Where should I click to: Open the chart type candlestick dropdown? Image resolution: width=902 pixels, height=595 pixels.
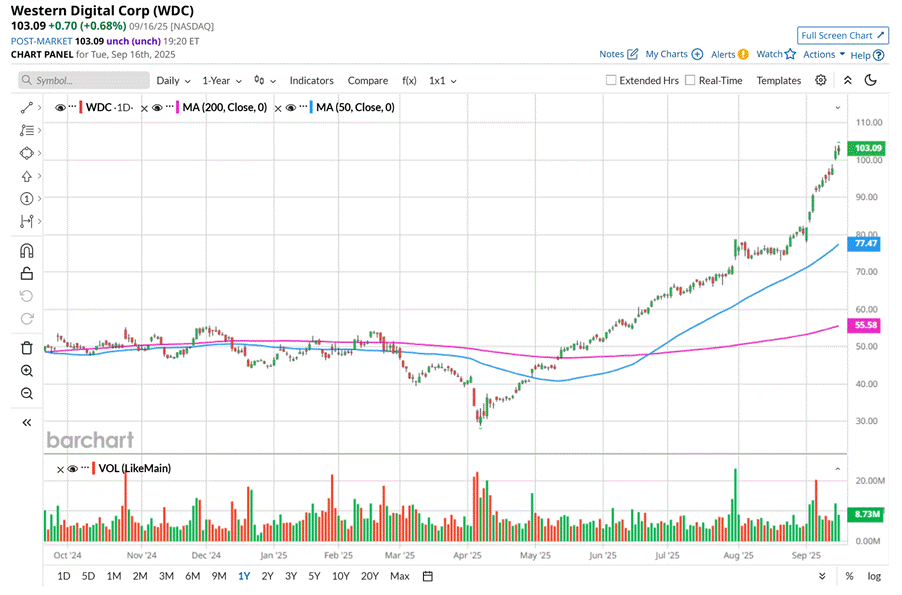click(x=265, y=81)
